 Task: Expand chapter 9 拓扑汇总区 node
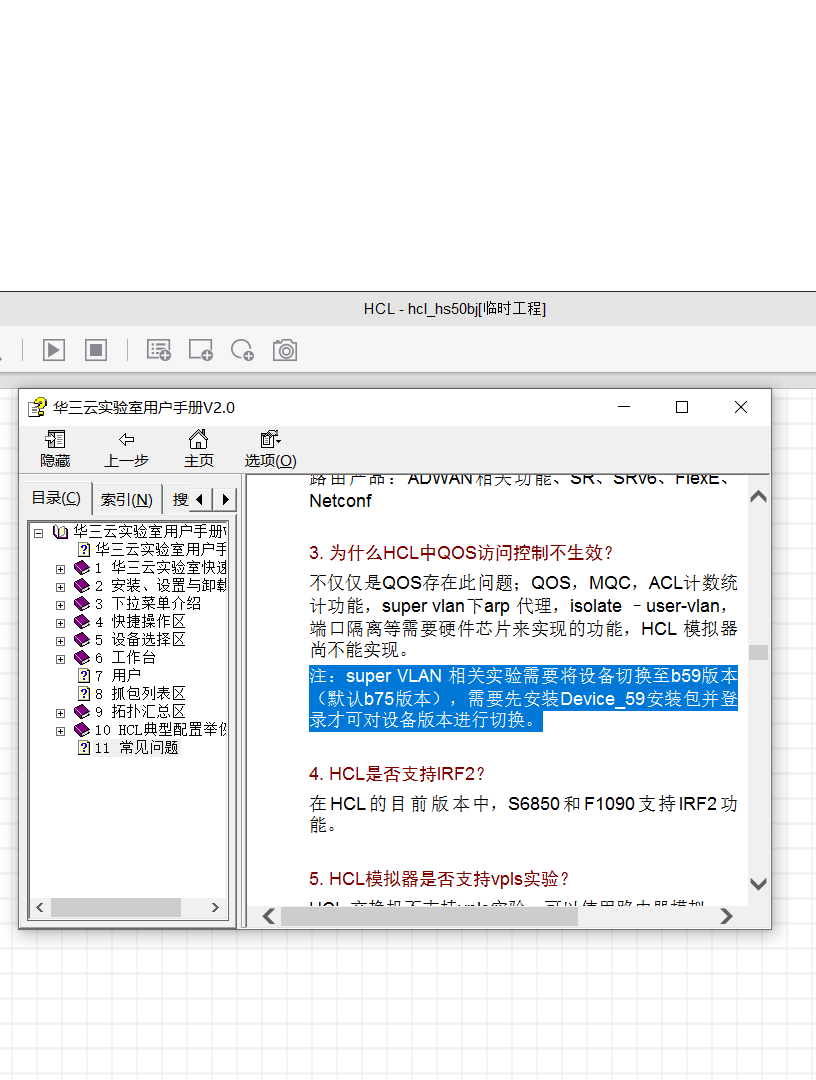[x=61, y=713]
